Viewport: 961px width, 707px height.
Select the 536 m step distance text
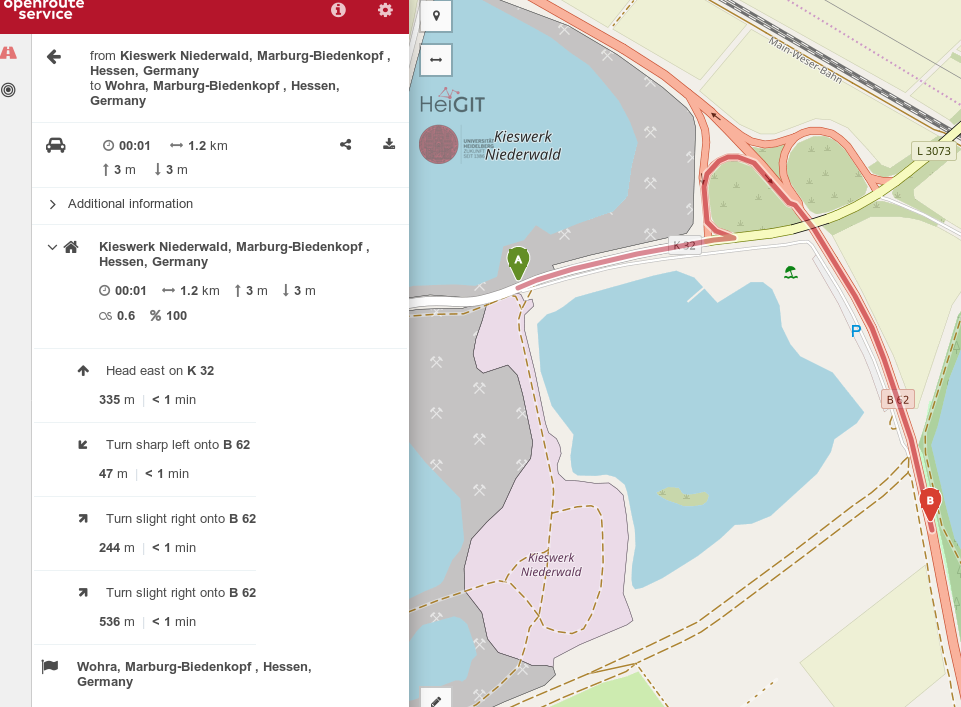[x=116, y=622]
